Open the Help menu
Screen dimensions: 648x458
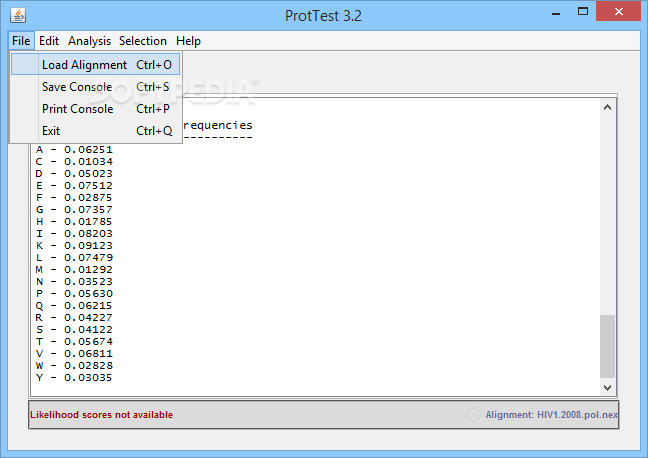coord(188,41)
